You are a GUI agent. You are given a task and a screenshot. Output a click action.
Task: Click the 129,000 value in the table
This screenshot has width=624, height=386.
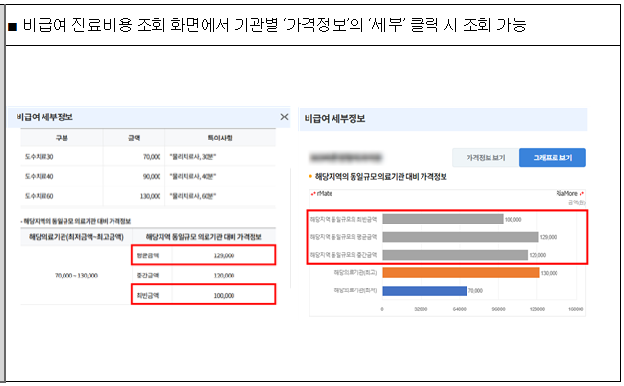[224, 255]
